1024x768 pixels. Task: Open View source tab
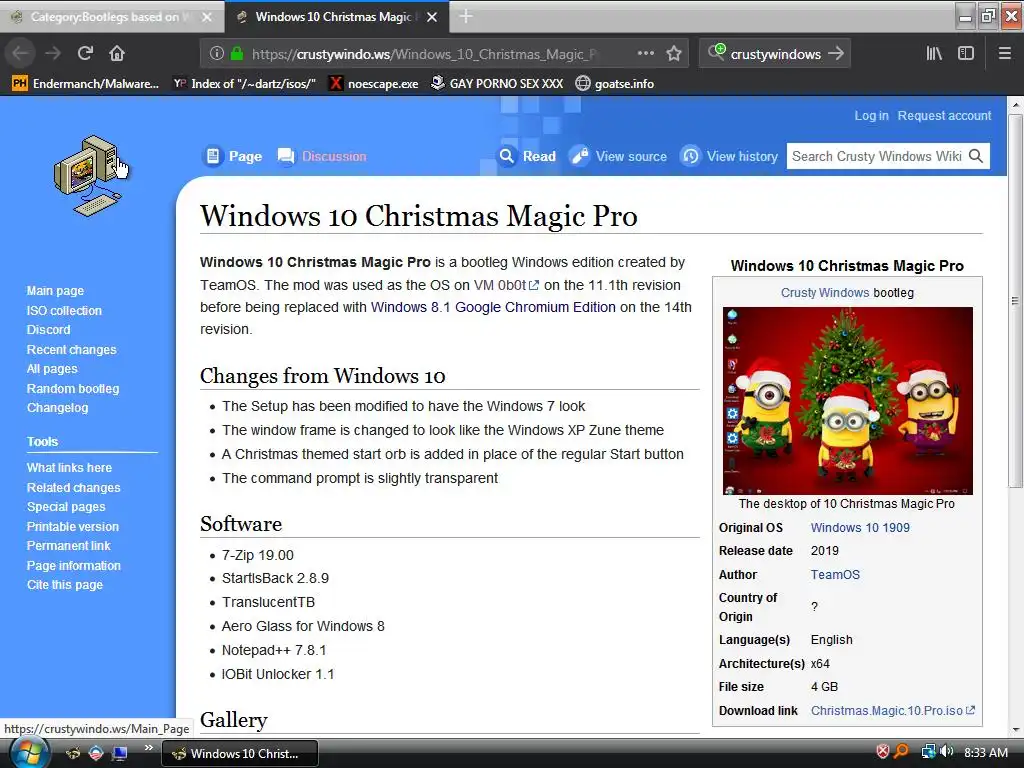pos(618,156)
